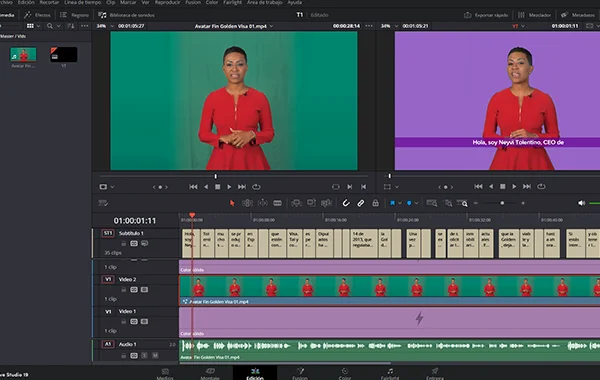
Task: Open the Reproducir menu
Action: tap(167, 2)
